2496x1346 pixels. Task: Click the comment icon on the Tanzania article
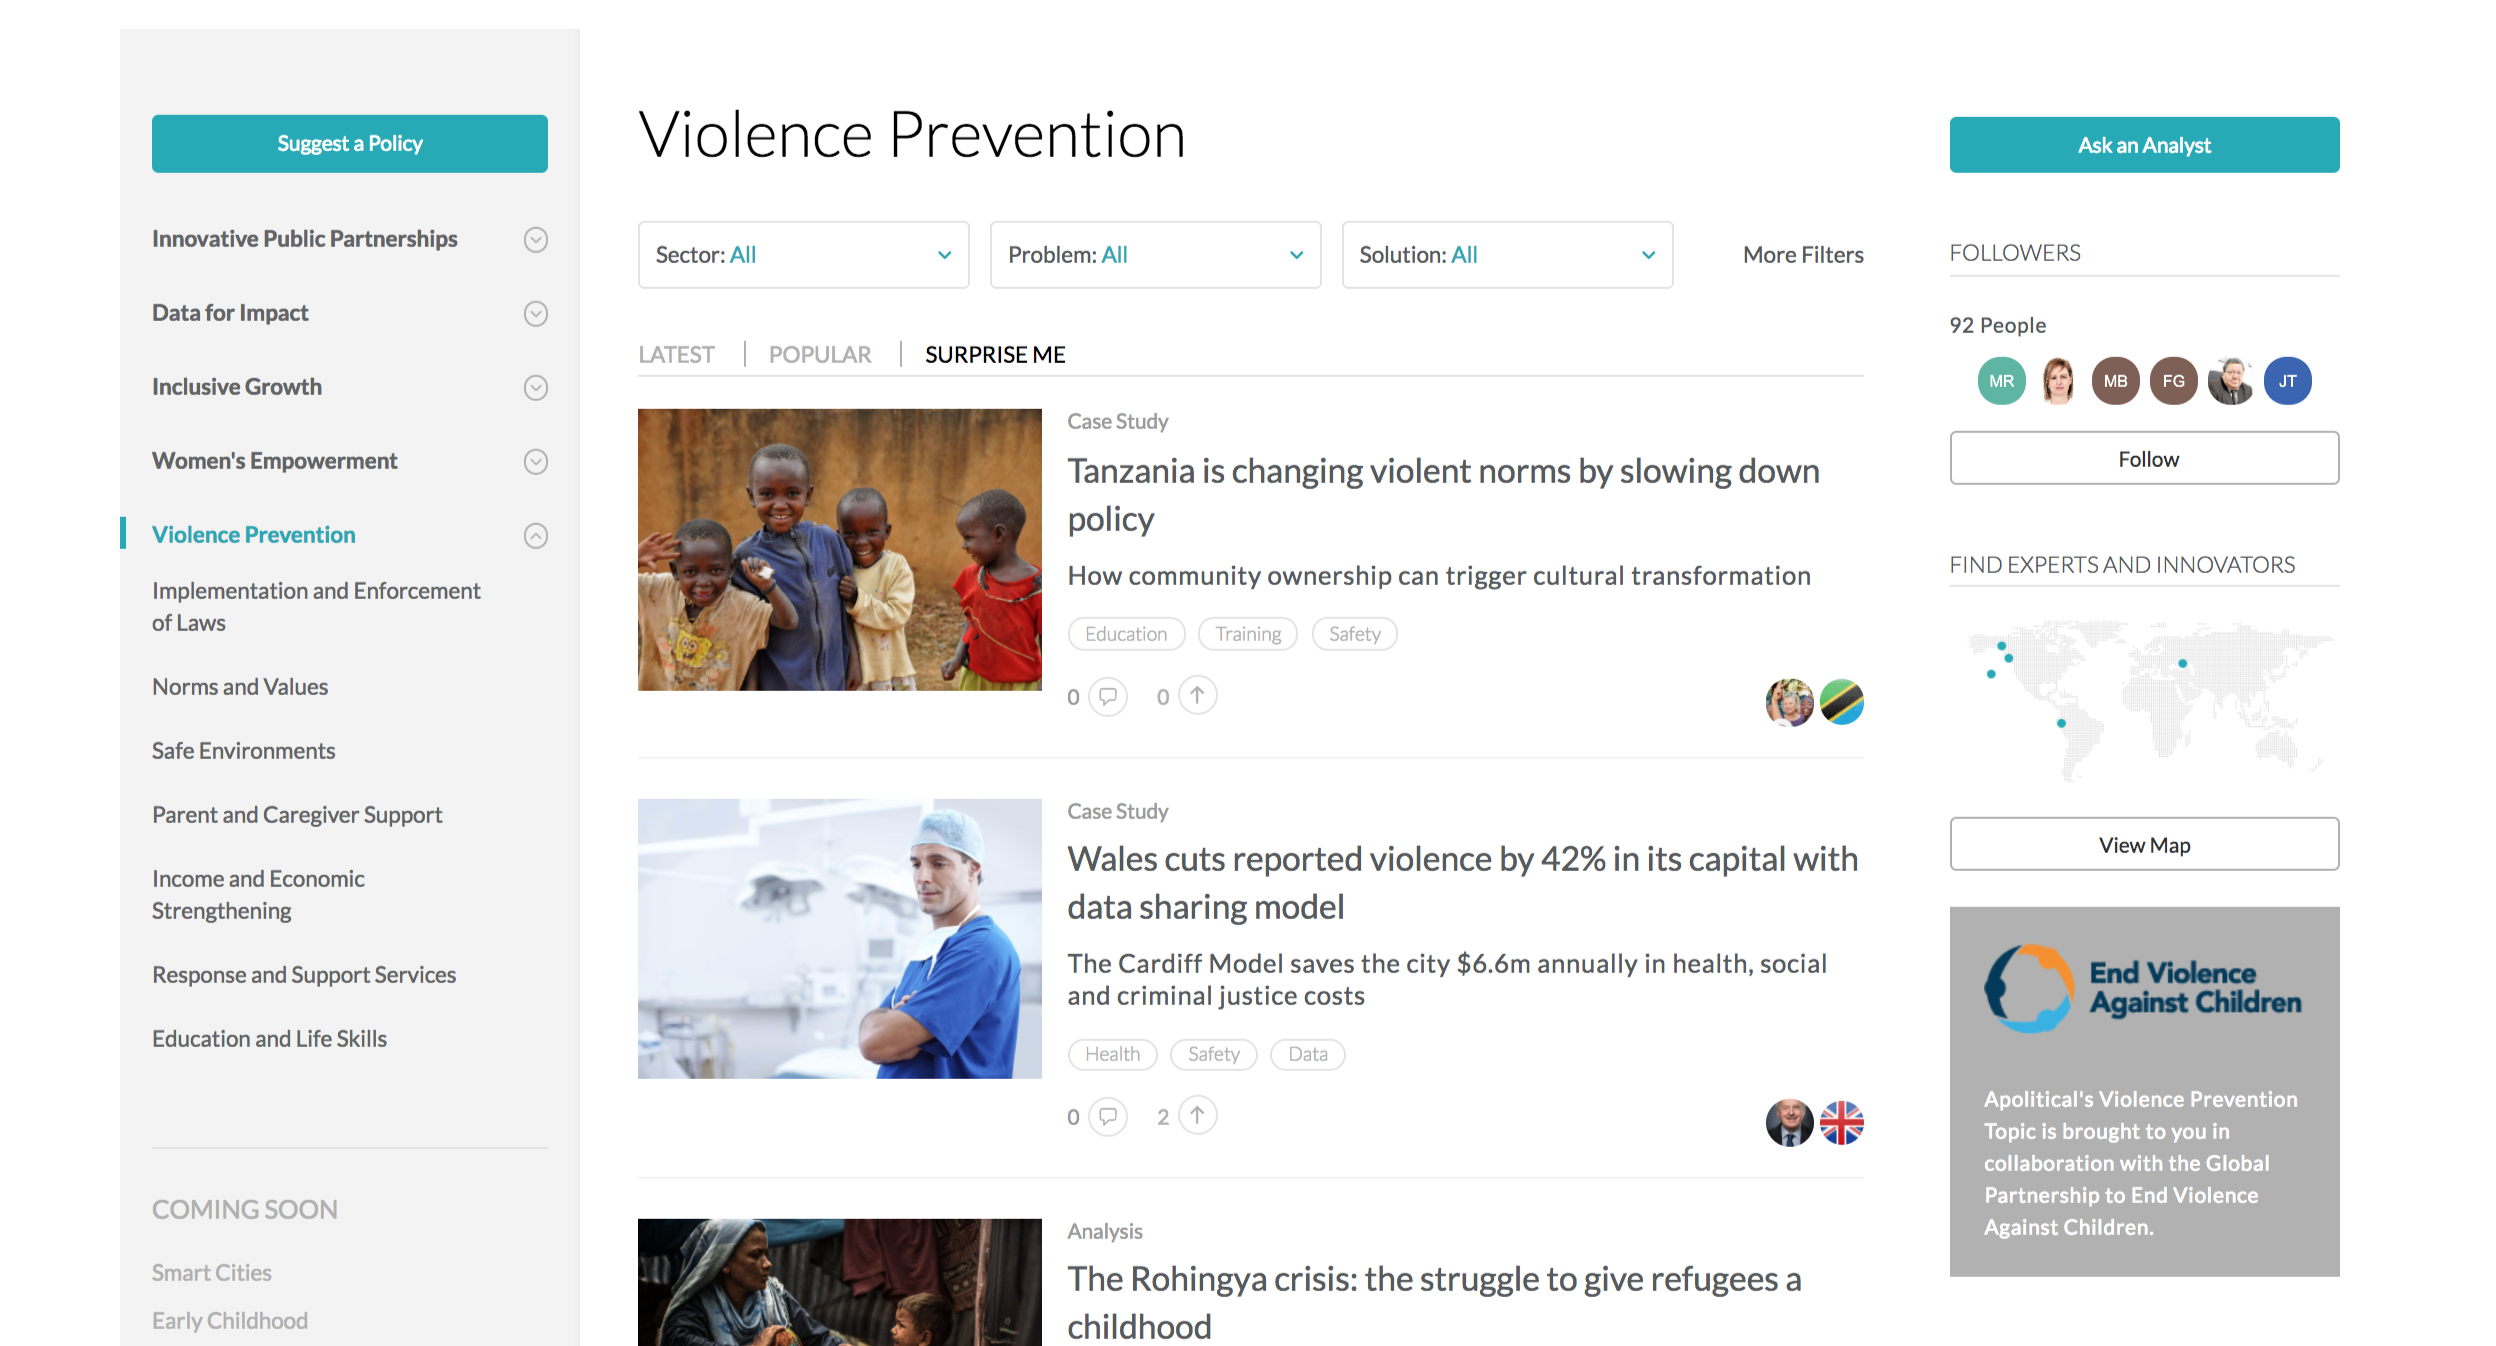tap(1107, 696)
